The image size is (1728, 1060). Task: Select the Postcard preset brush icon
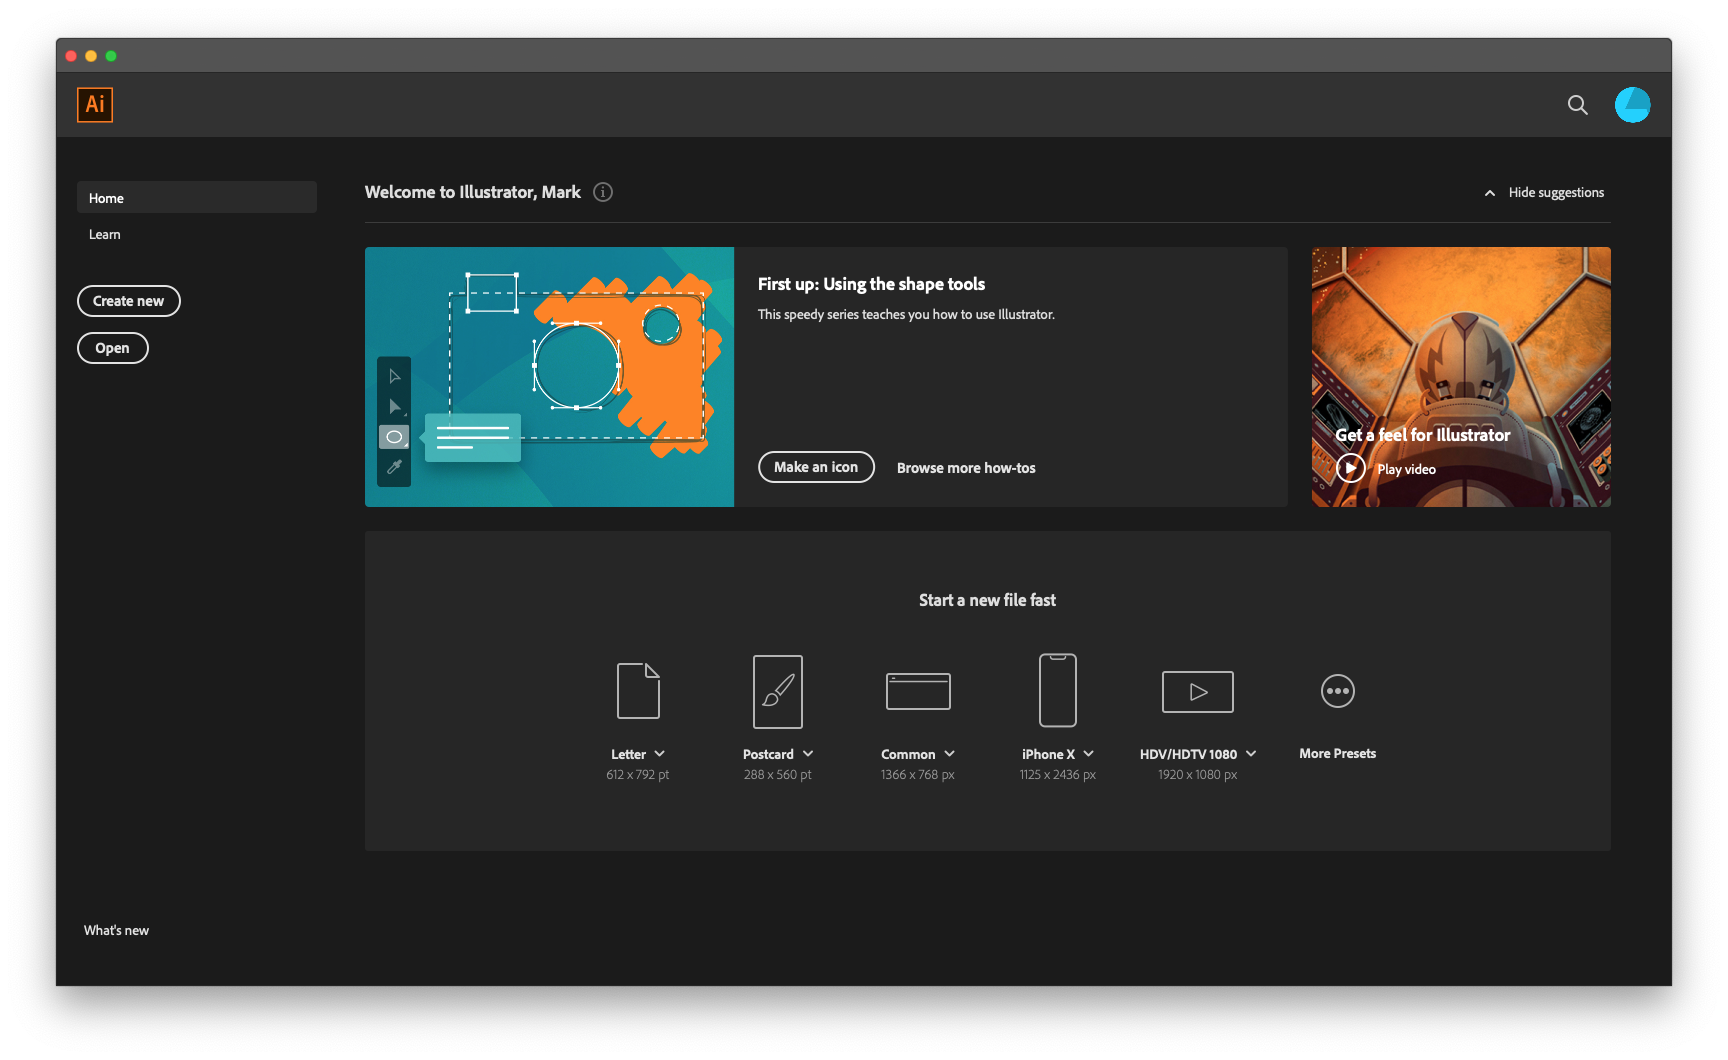tap(778, 691)
